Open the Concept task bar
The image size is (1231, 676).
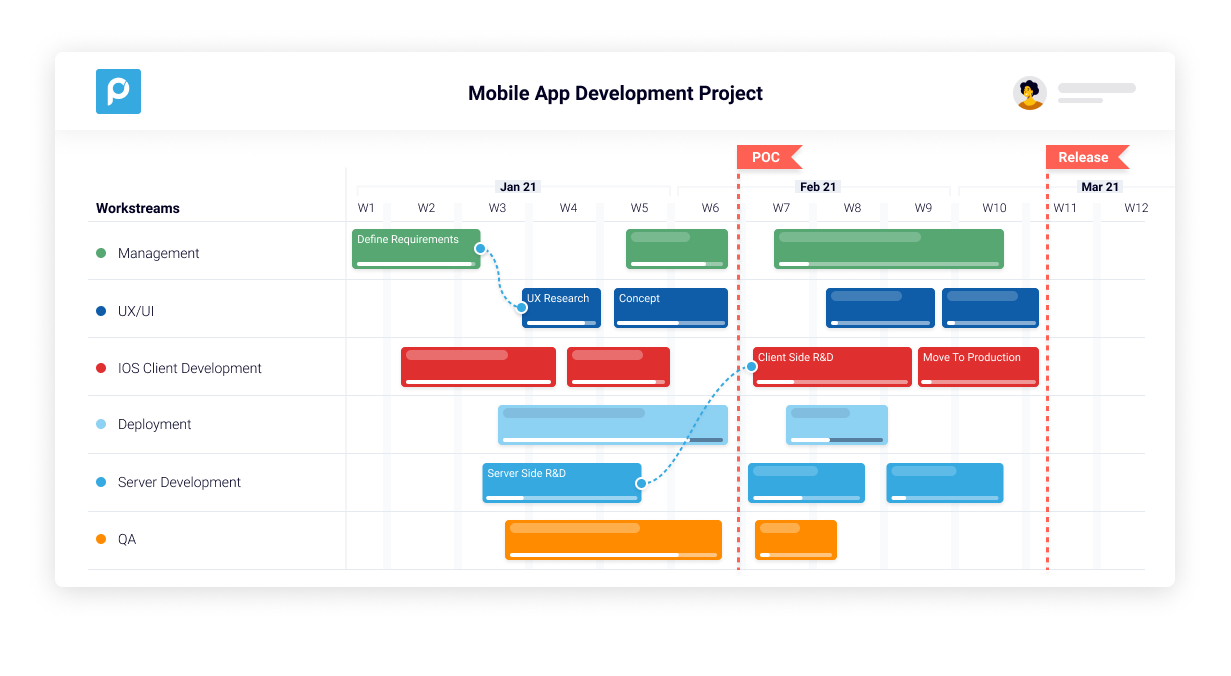[671, 308]
